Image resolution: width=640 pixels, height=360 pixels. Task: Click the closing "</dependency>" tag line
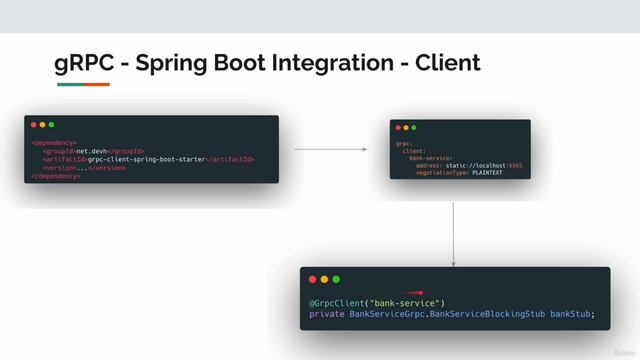pos(56,176)
